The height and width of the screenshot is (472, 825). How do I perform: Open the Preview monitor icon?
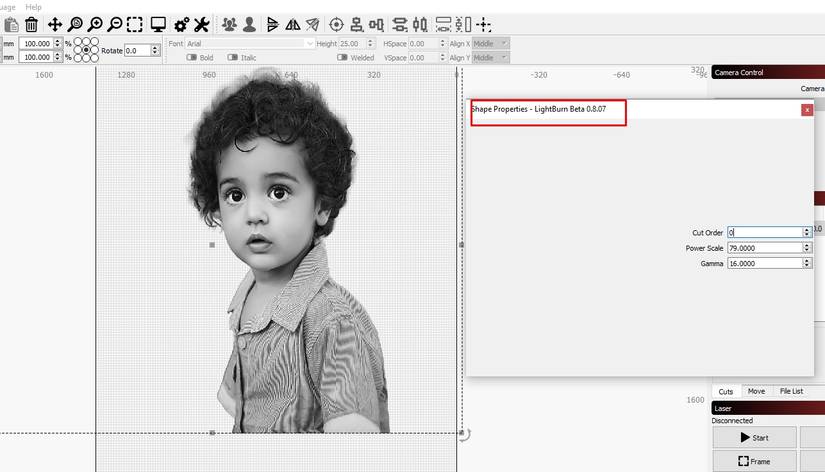pos(158,25)
